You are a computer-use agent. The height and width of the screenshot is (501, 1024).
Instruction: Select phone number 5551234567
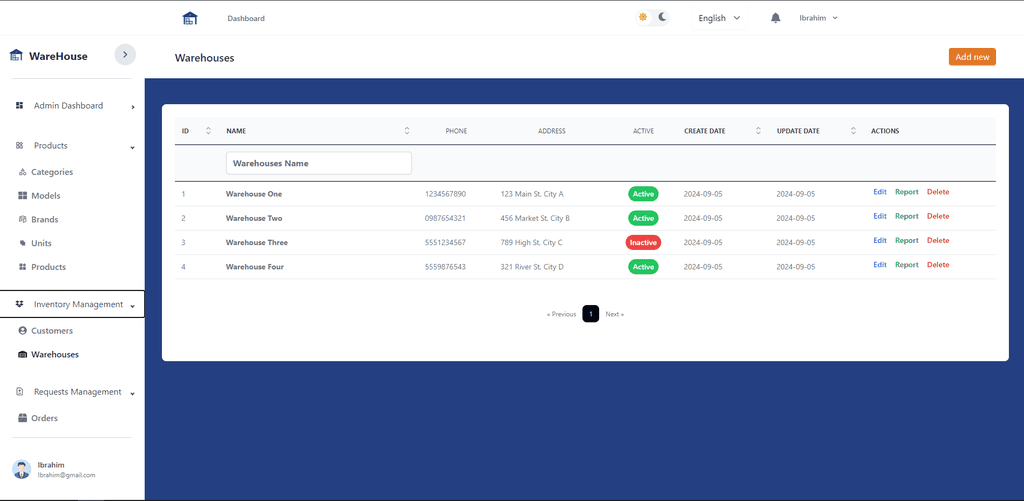point(445,242)
